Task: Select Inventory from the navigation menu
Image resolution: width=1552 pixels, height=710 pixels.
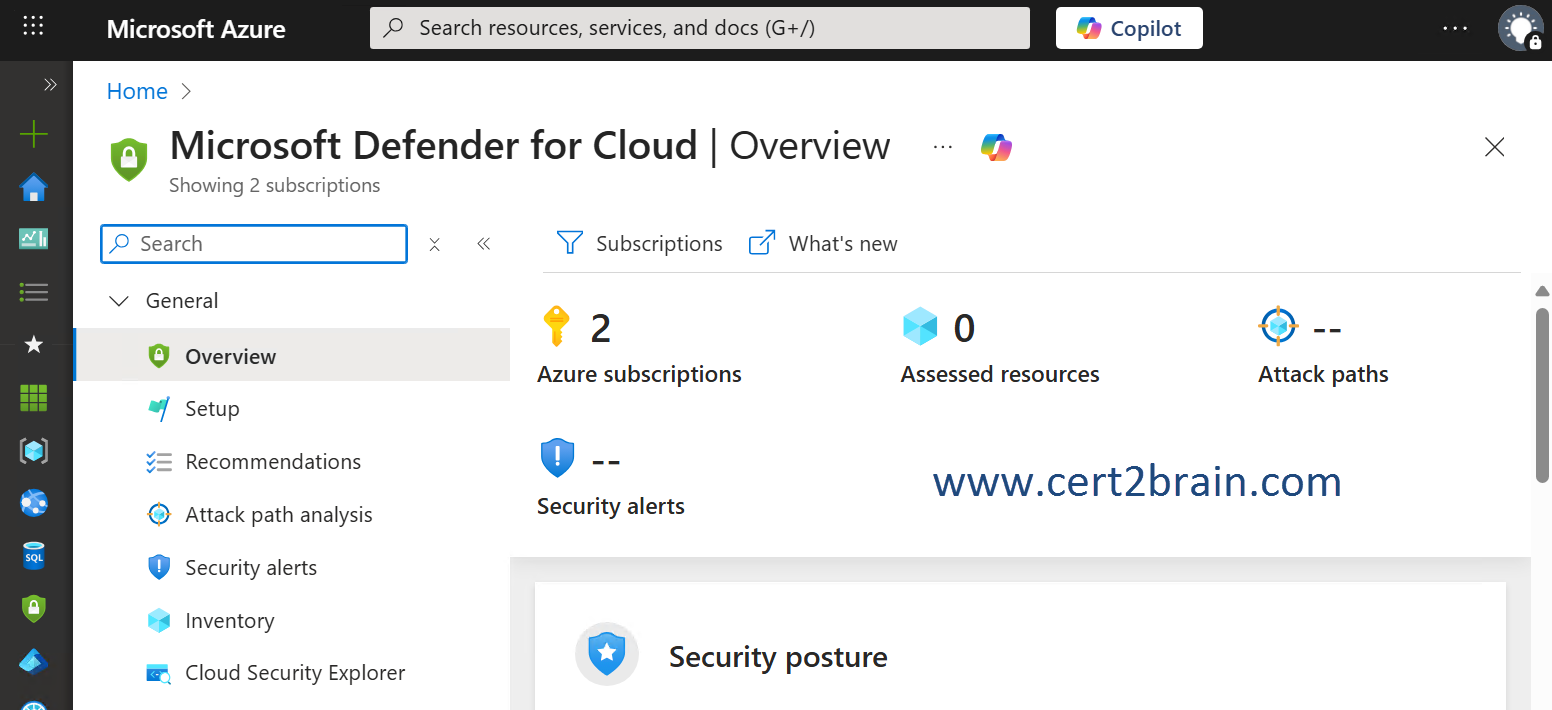Action: coord(229,621)
